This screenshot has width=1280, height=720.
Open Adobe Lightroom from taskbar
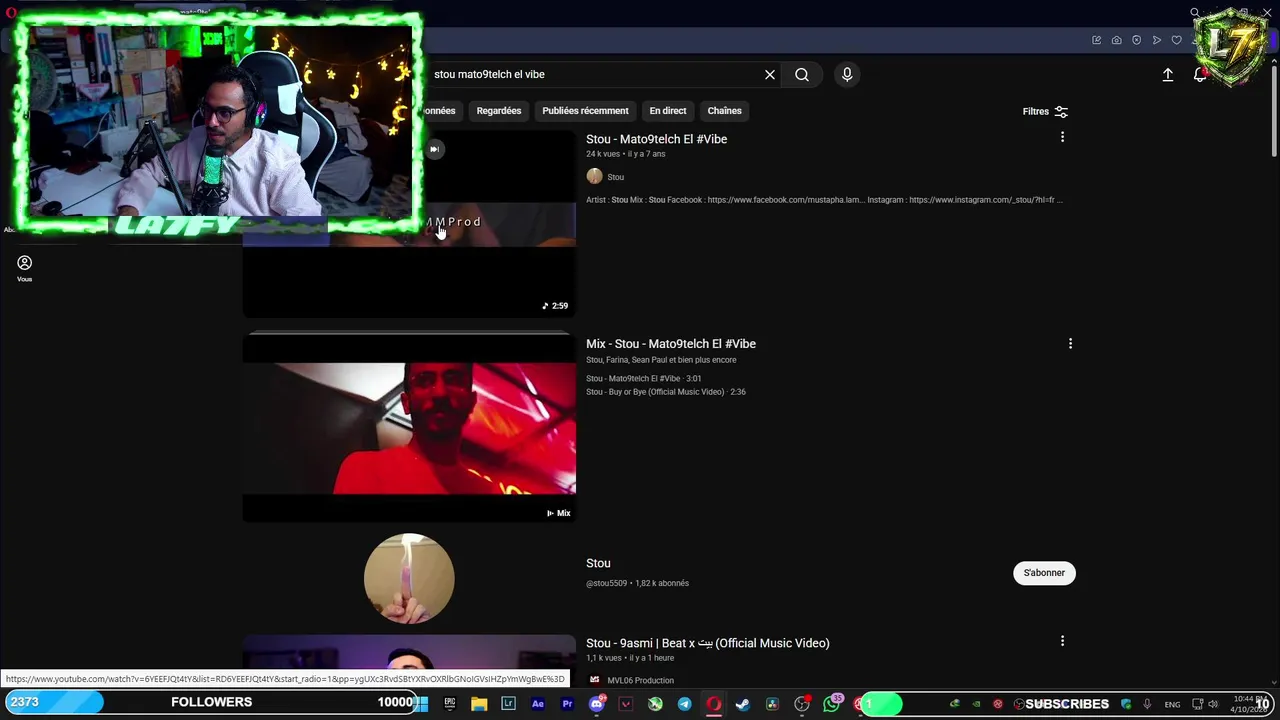coord(508,704)
